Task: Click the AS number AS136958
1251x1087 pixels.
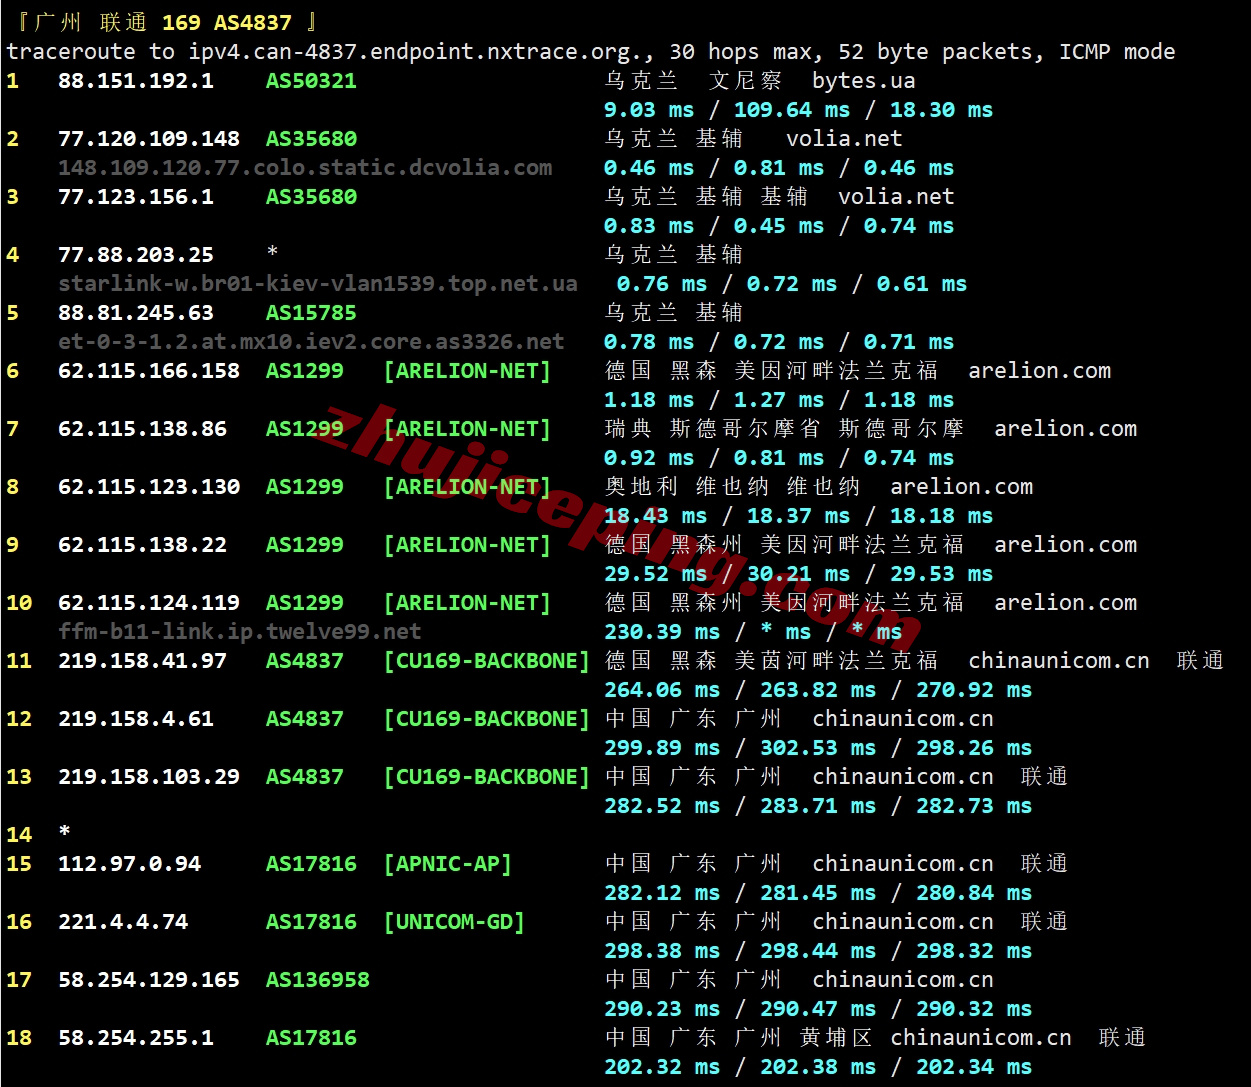Action: point(318,980)
